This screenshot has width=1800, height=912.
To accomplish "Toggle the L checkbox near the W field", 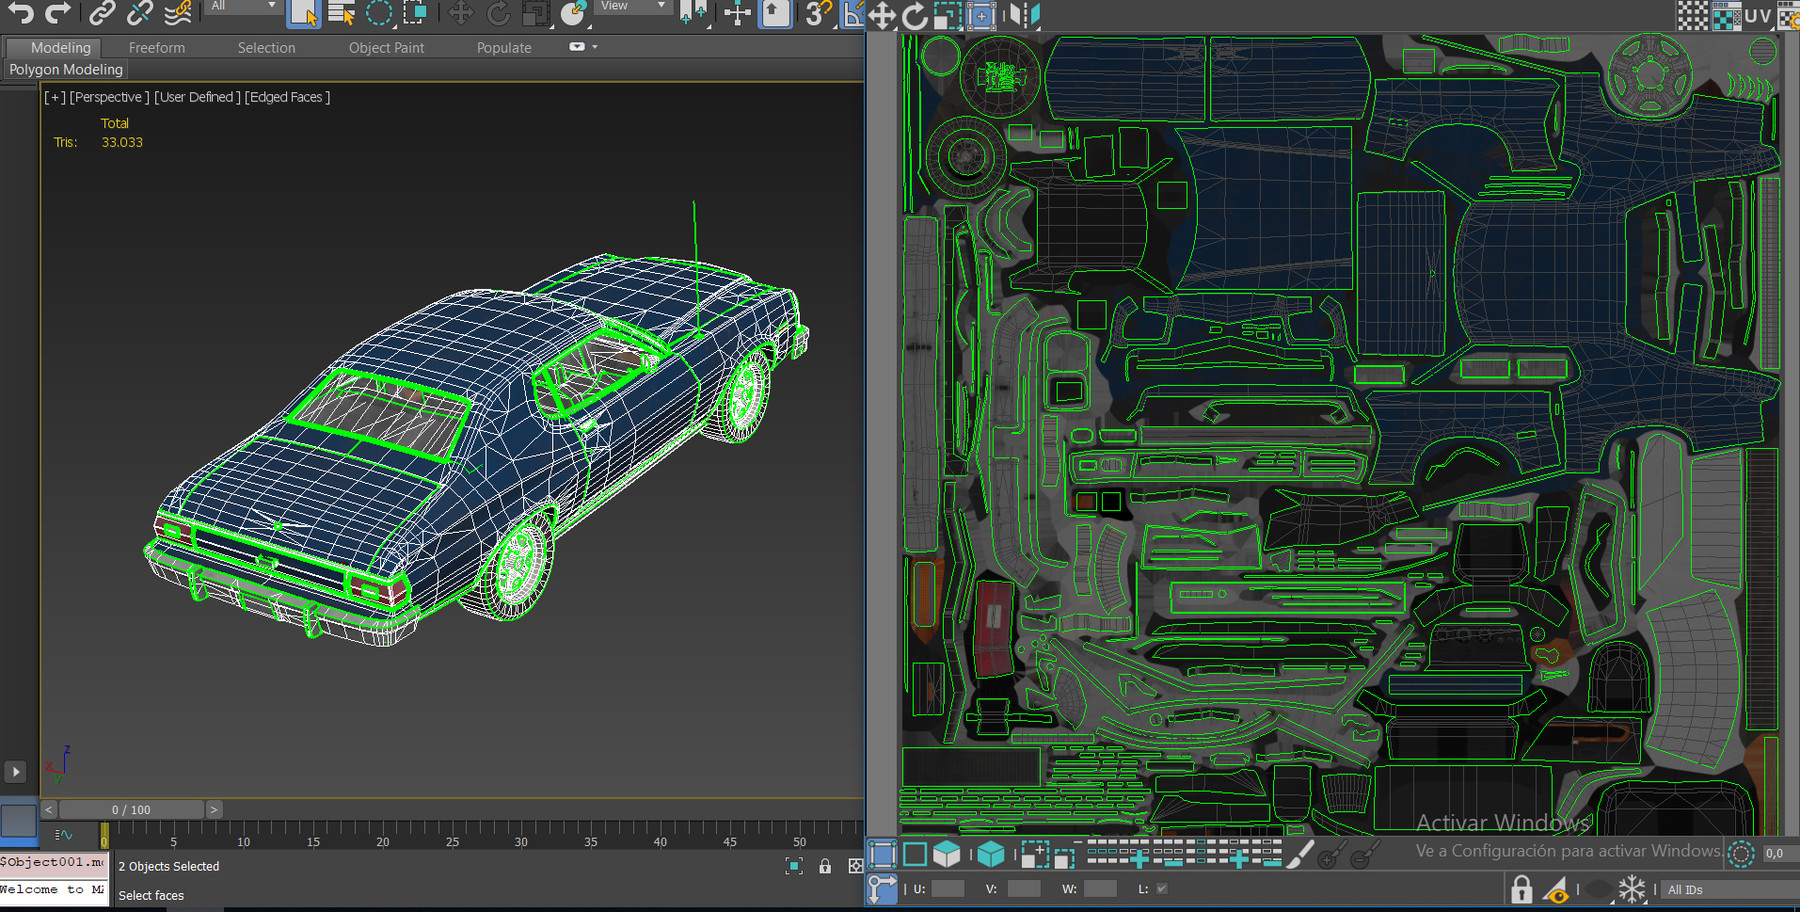I will tap(1160, 888).
